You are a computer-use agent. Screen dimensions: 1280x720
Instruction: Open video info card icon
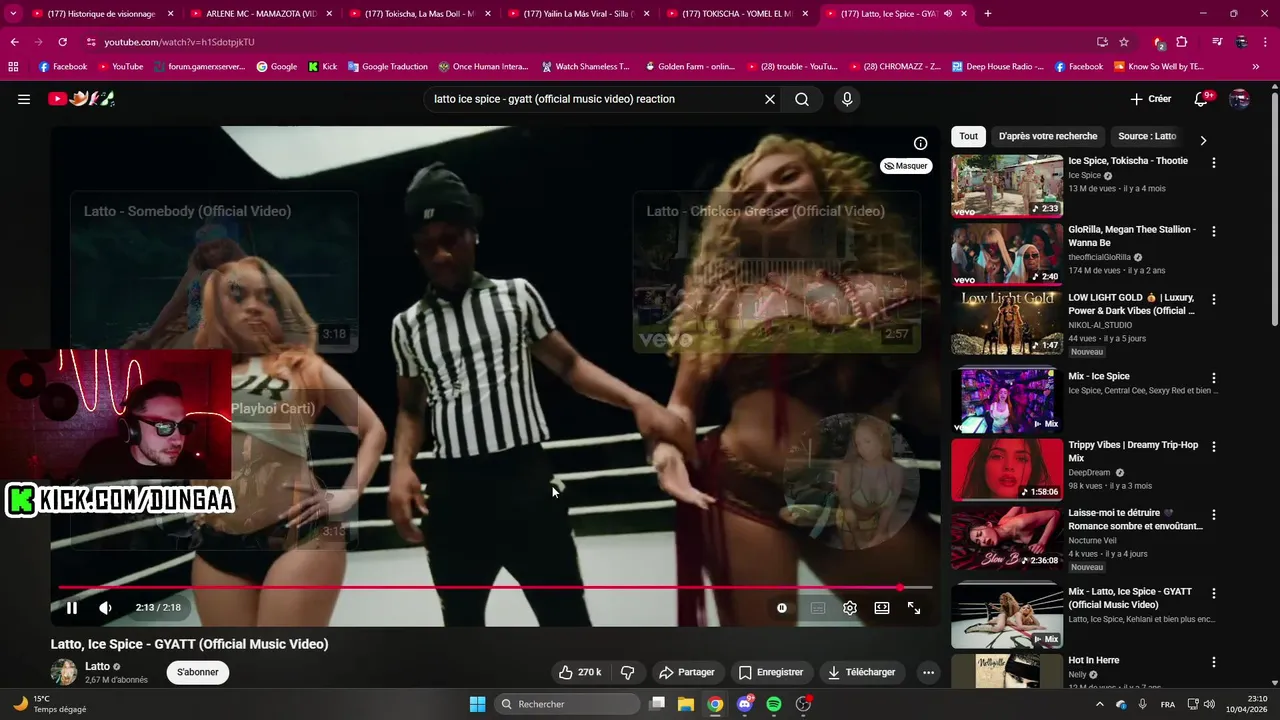[x=921, y=143]
